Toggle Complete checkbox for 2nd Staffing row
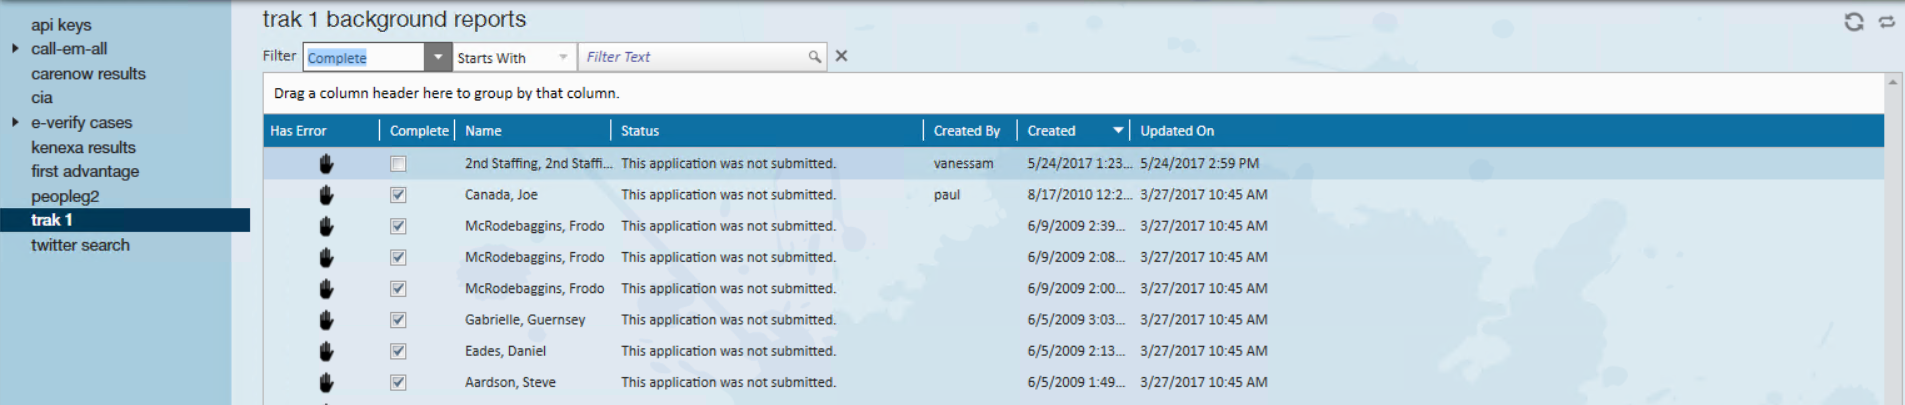The image size is (1905, 405). (398, 164)
